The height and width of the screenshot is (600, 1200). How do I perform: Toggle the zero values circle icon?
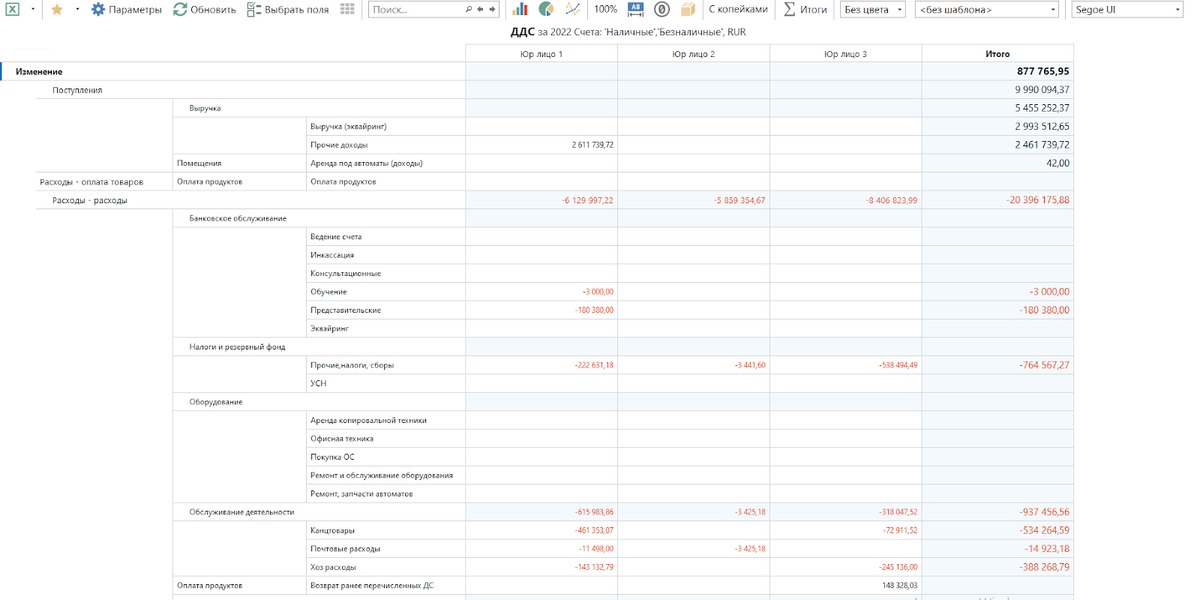pyautogui.click(x=661, y=9)
